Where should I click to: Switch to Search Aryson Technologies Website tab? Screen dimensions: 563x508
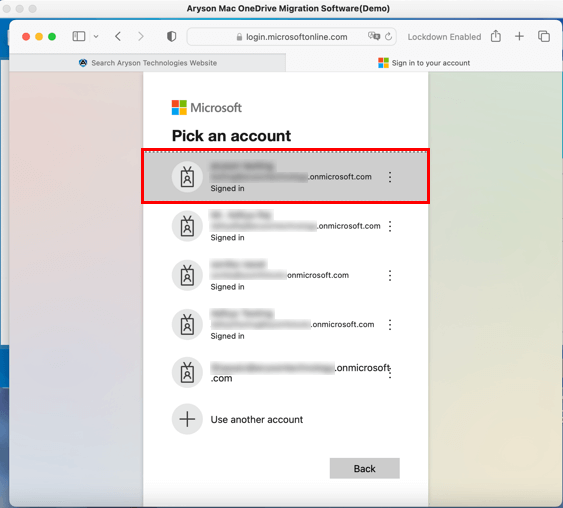(x=148, y=63)
